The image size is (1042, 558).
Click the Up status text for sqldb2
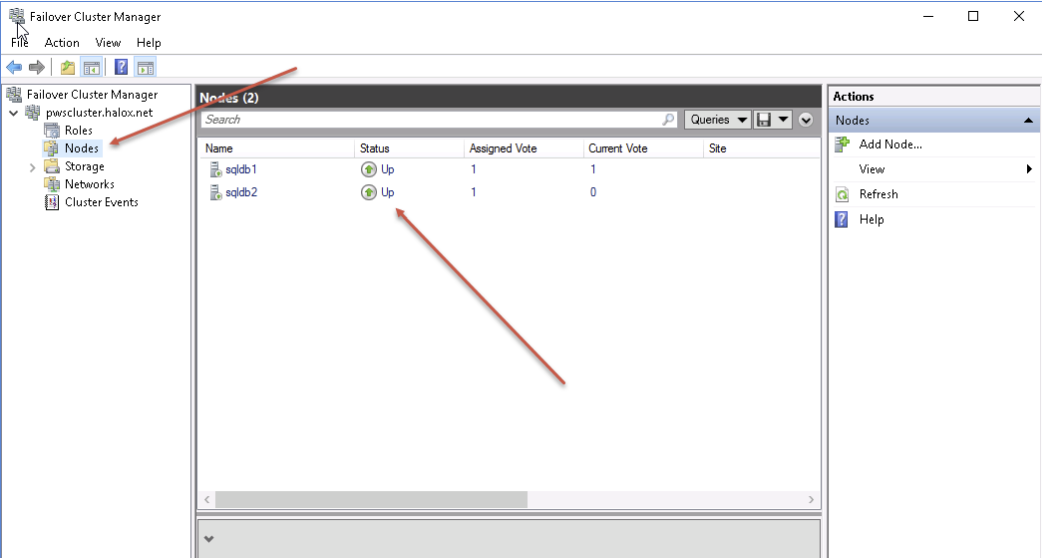tap(387, 192)
